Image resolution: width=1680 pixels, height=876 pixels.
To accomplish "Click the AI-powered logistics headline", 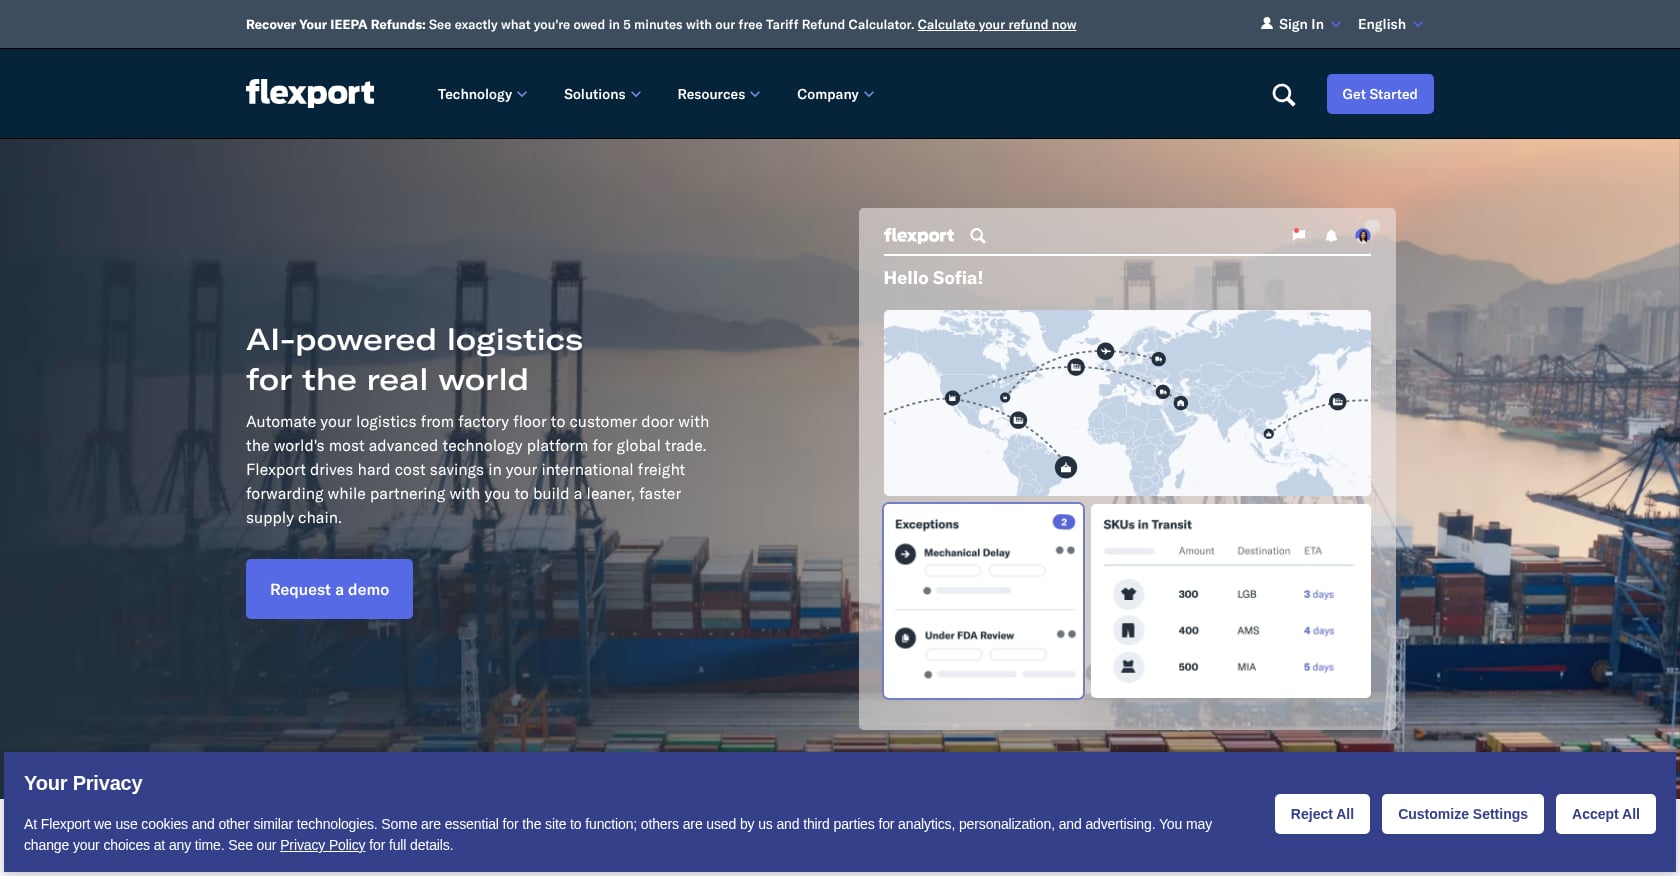I will pyautogui.click(x=414, y=360).
